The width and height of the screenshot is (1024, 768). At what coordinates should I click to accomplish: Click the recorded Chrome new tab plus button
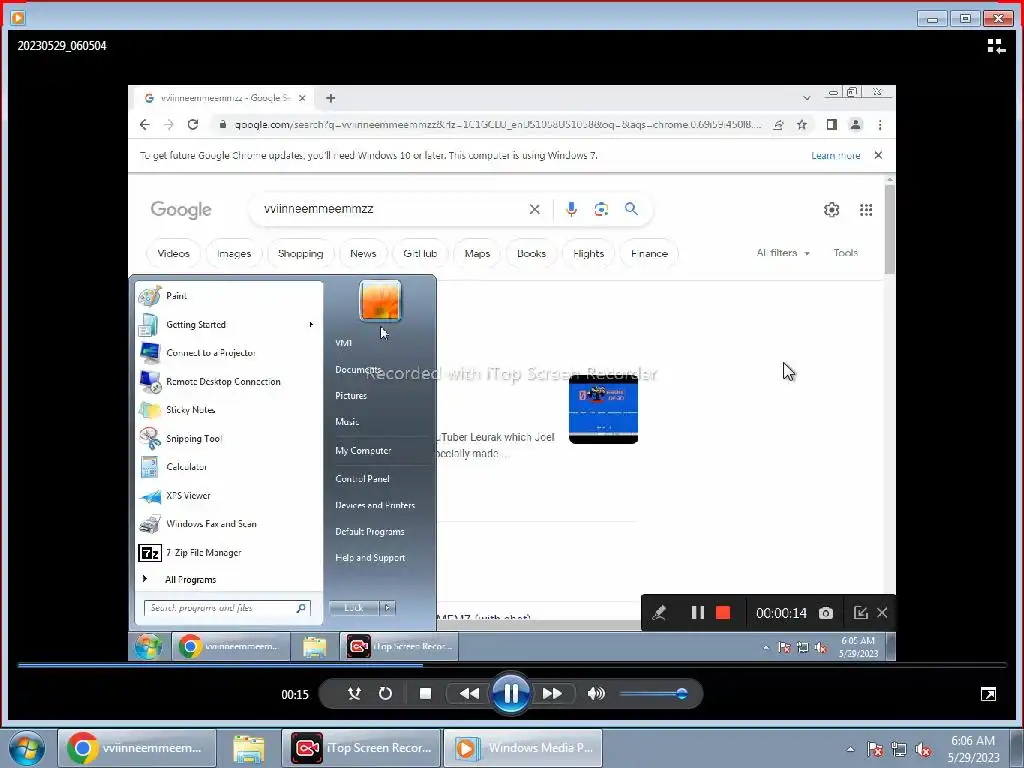[x=330, y=98]
